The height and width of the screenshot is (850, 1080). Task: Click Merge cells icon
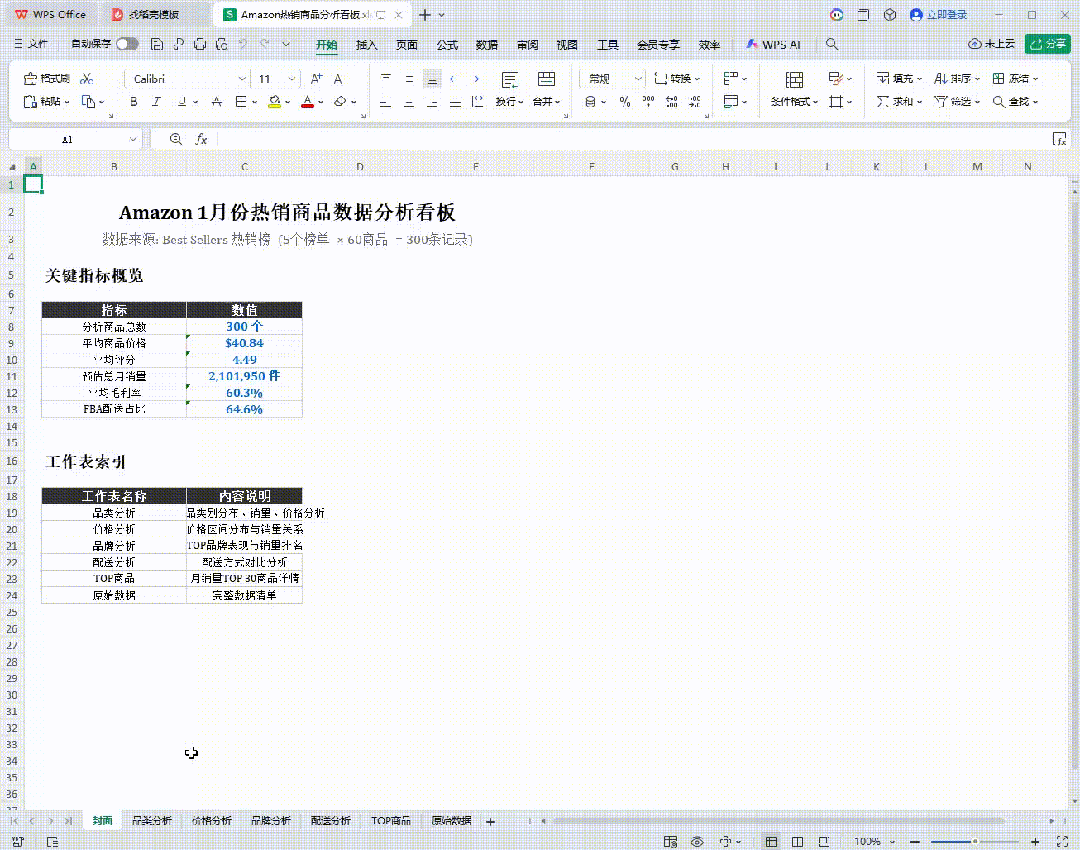[546, 80]
